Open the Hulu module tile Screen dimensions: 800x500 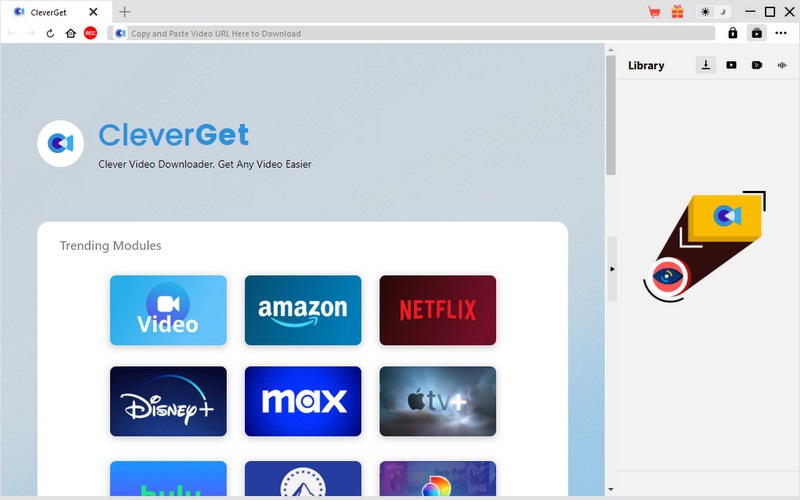pos(168,479)
